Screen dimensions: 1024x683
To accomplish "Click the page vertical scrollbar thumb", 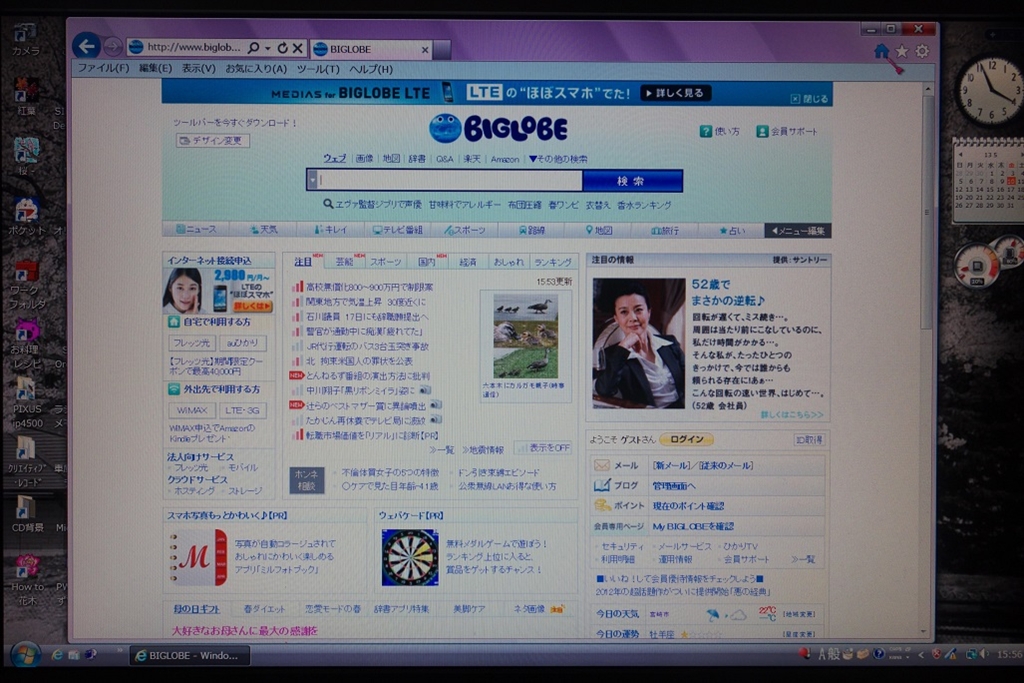I will click(x=926, y=212).
